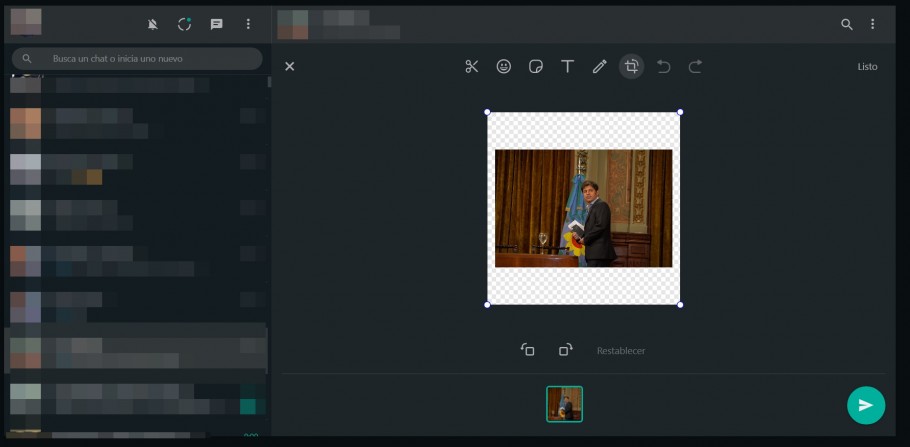This screenshot has width=910, height=447.
Task: Click Restablecer to reset crop
Action: (x=621, y=351)
